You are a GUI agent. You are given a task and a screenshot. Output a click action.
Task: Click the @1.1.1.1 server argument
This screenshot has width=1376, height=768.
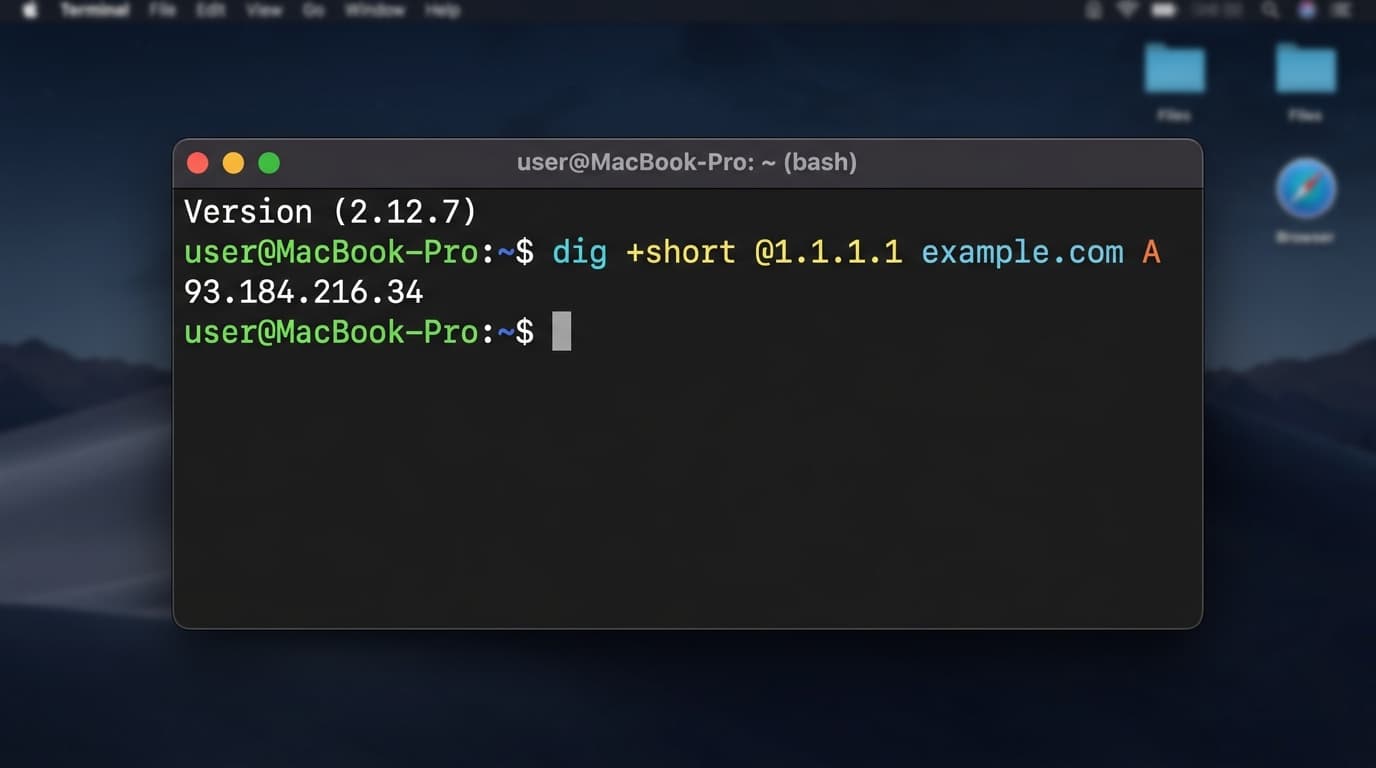click(829, 252)
